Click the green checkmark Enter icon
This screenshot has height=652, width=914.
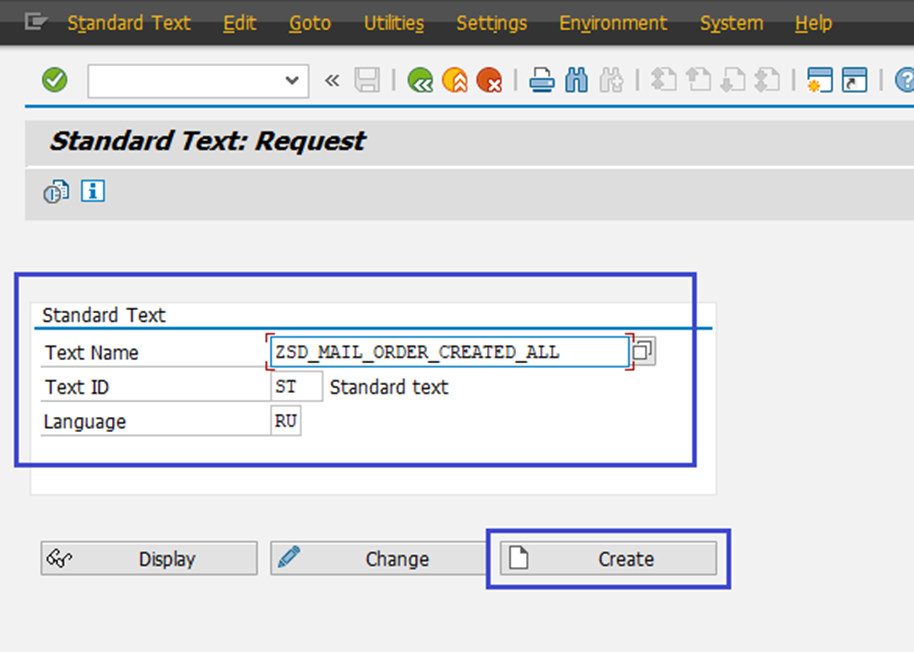(55, 80)
